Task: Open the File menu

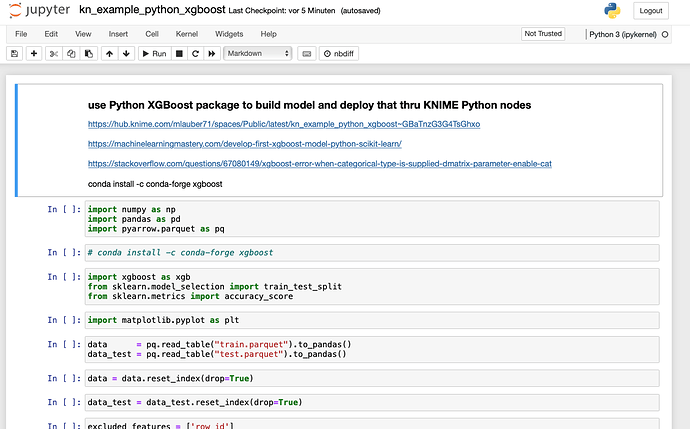Action: (21, 34)
